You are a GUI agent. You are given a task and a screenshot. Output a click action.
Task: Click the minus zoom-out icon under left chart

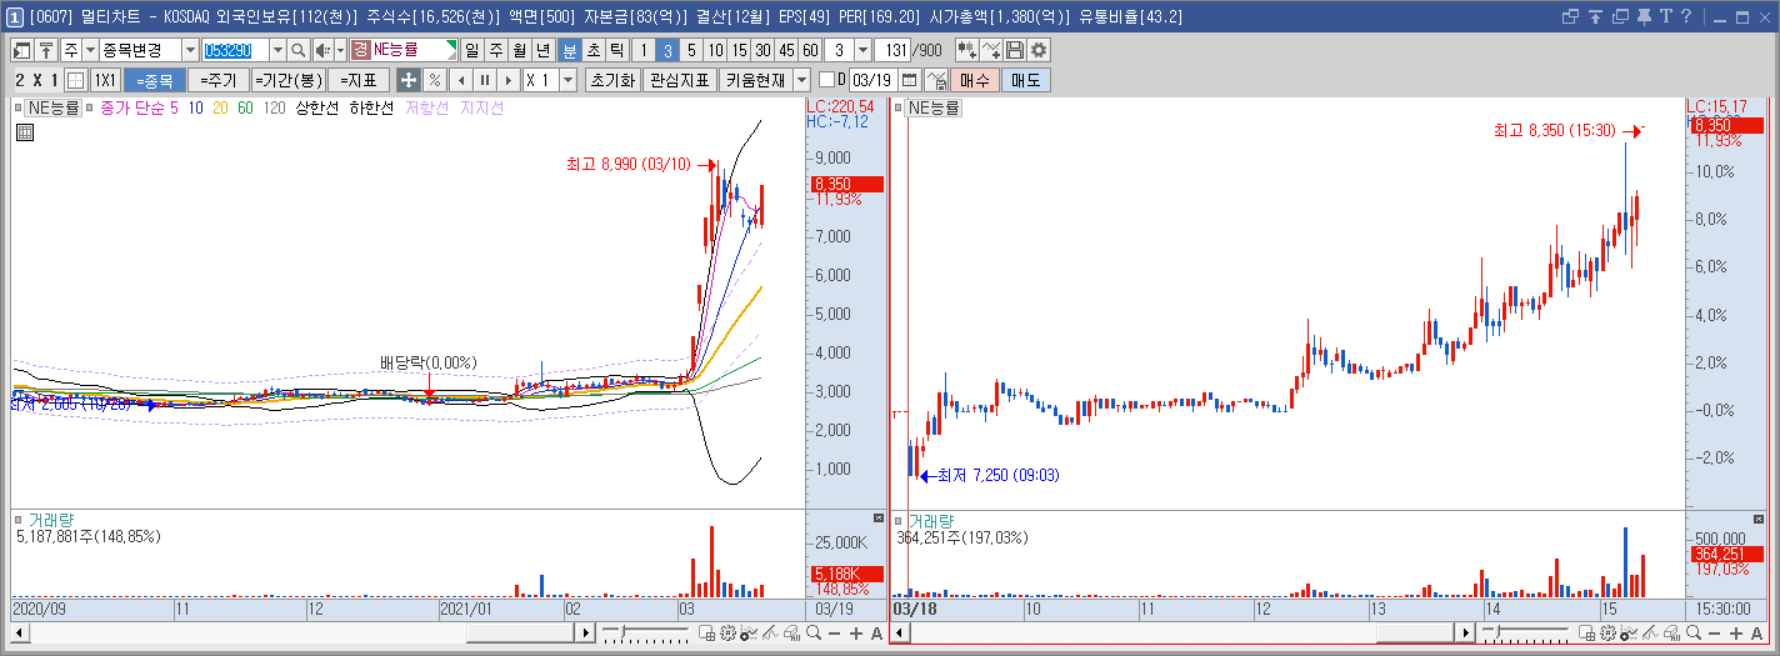coord(835,633)
